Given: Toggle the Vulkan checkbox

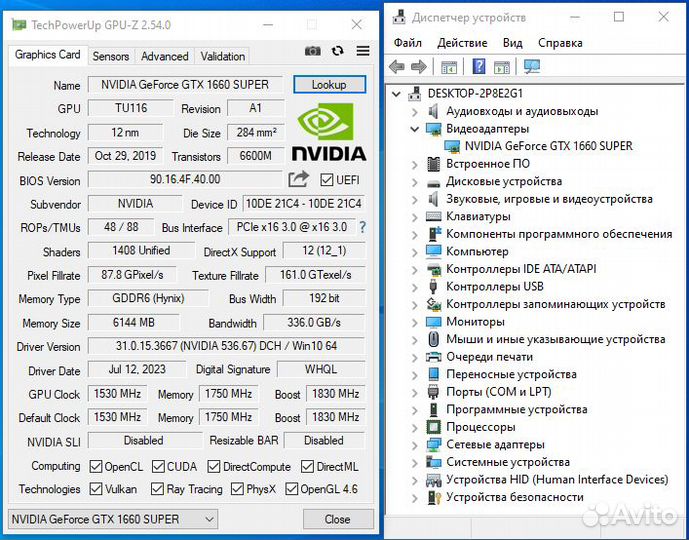Looking at the screenshot, I should 95,489.
